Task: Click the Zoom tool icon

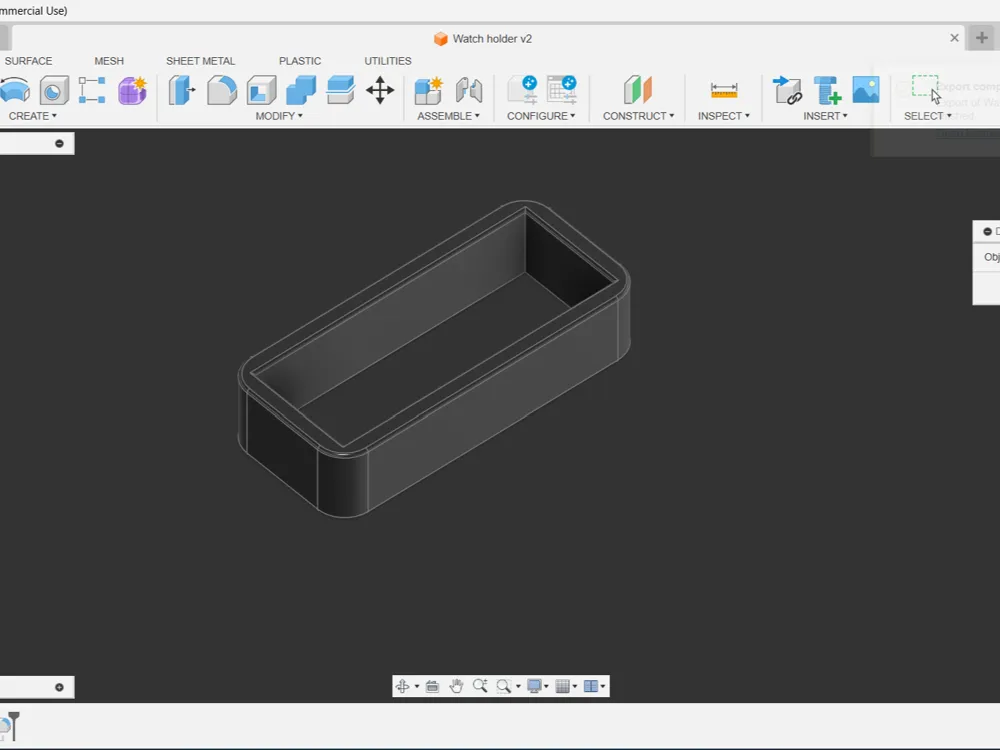Action: tap(480, 686)
